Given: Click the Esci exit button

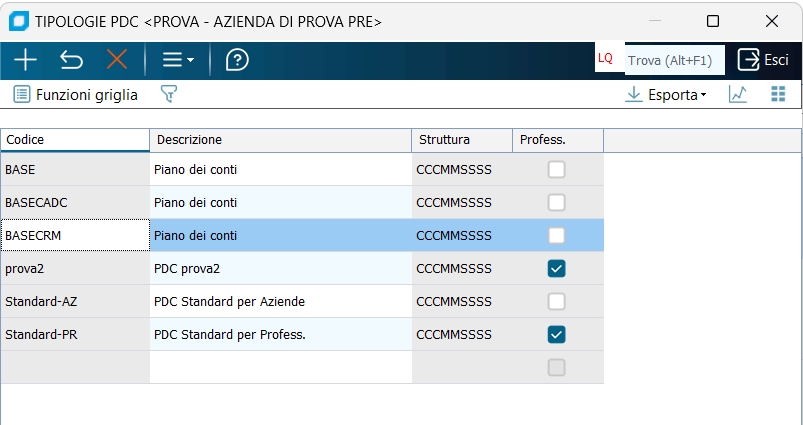Looking at the screenshot, I should pos(763,60).
